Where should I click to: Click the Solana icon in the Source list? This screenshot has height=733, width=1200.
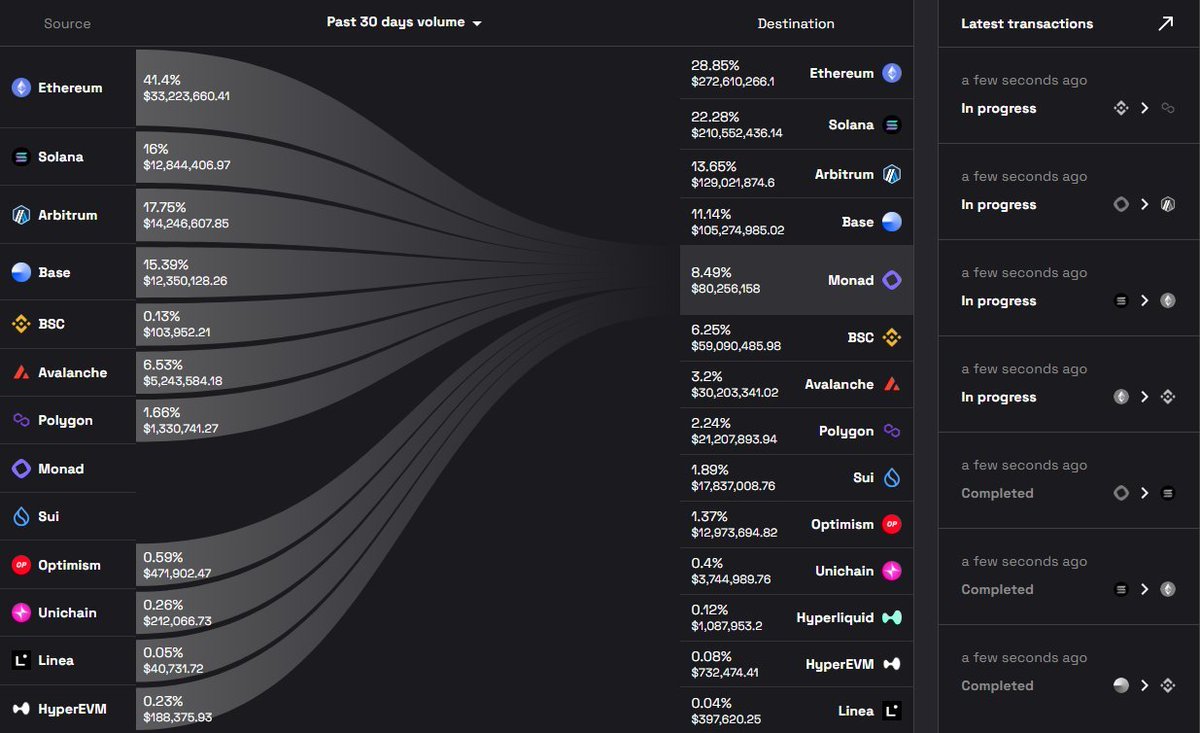coord(21,157)
